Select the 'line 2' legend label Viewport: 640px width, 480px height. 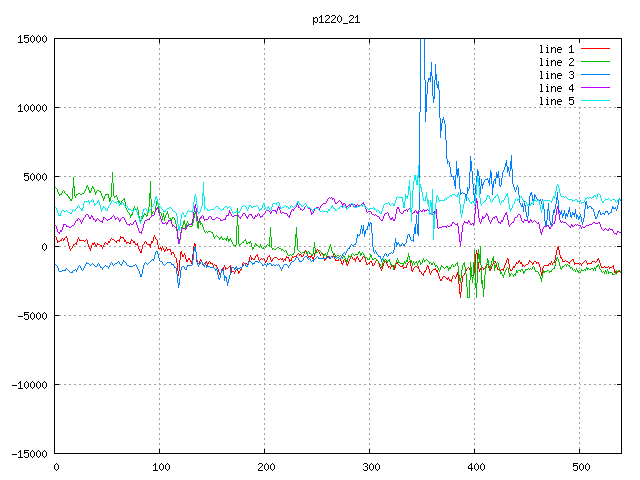556,62
